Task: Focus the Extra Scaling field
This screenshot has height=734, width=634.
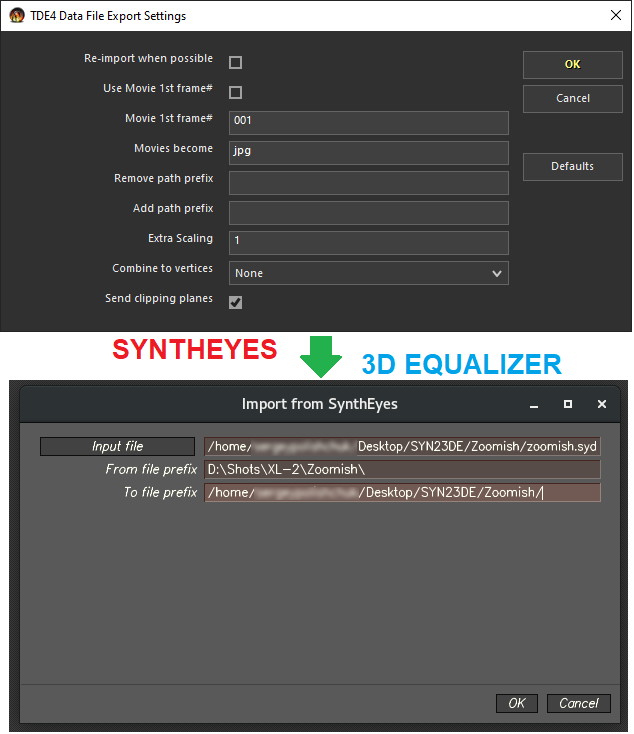Action: (369, 242)
